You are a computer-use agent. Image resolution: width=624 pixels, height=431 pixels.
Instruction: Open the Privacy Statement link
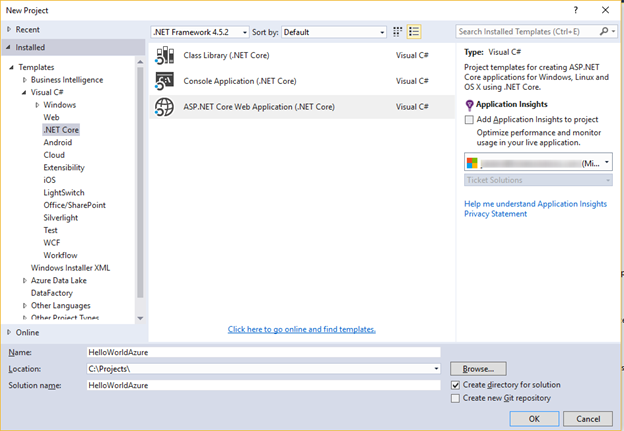[495, 214]
